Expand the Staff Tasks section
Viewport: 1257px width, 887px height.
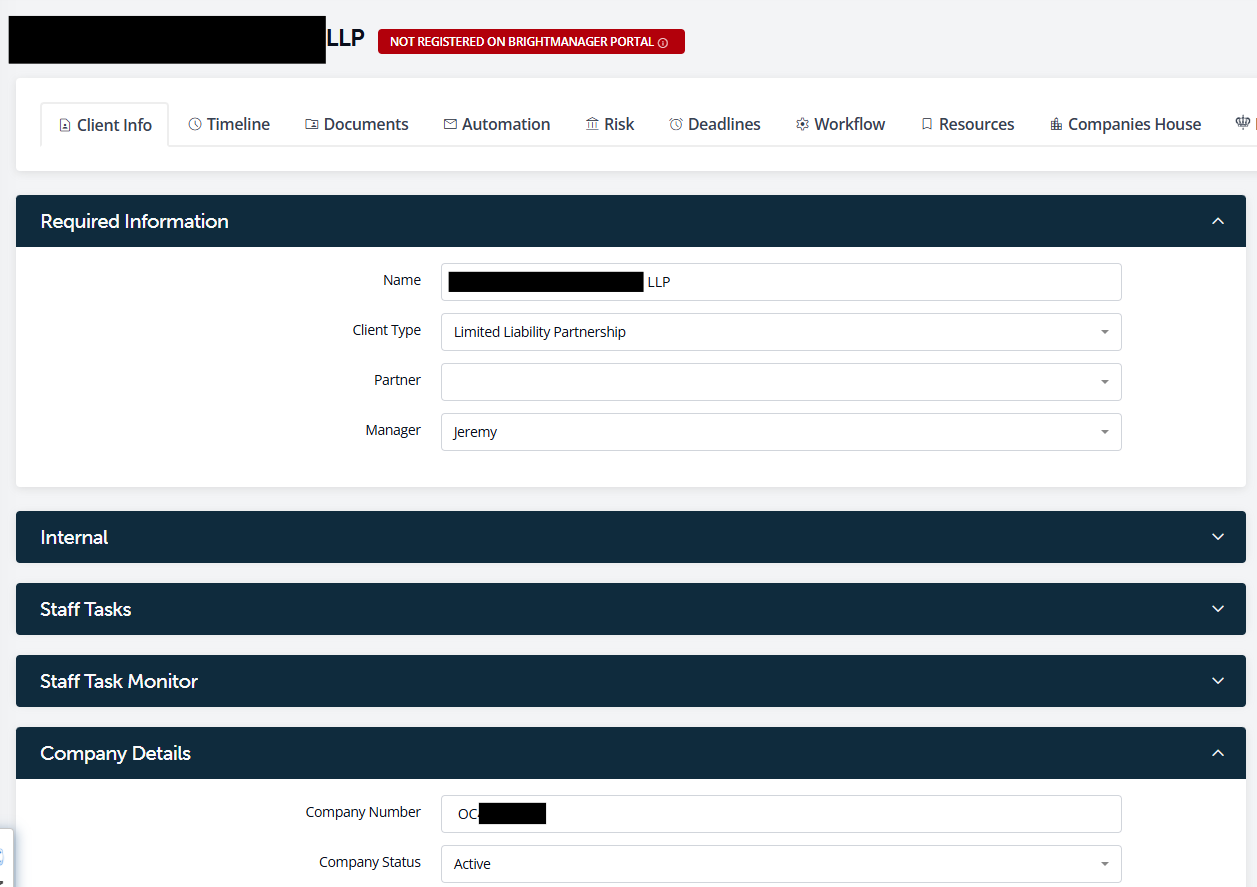point(1217,609)
